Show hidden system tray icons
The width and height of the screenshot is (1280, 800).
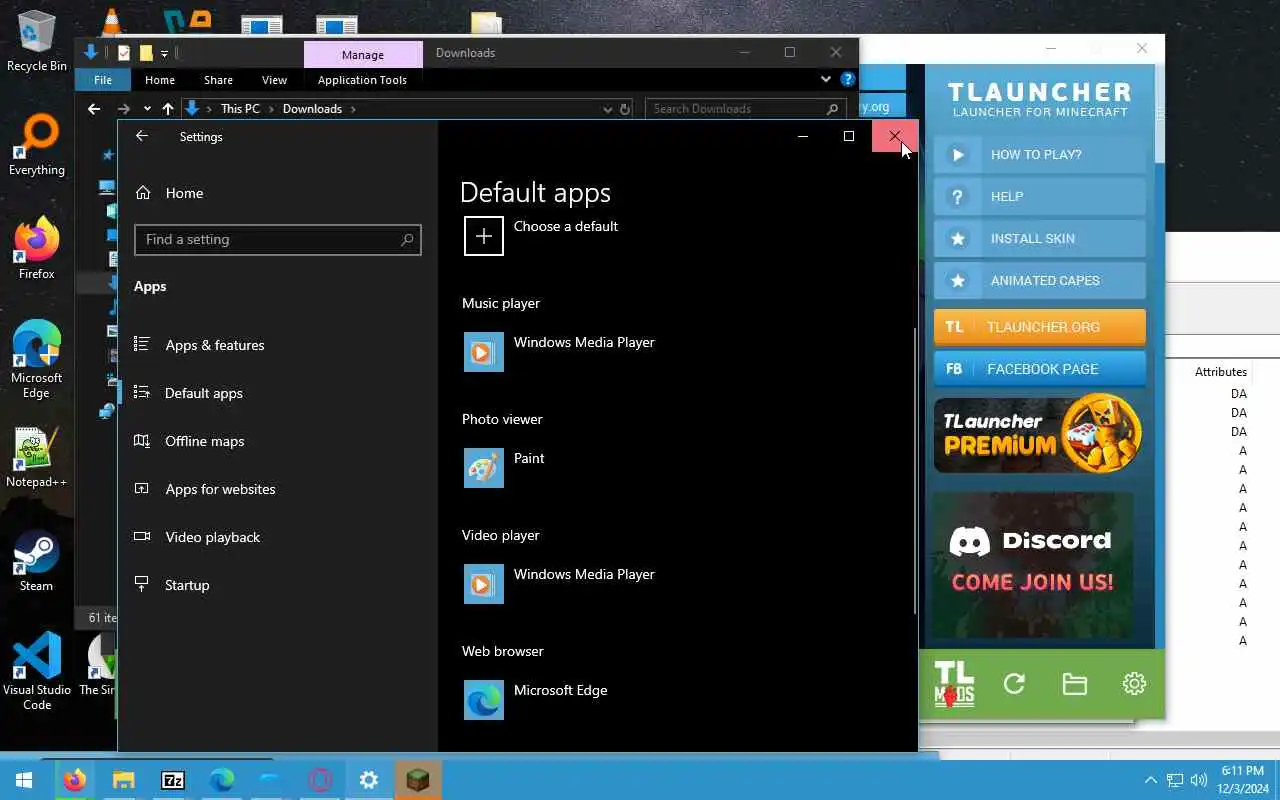(1150, 780)
